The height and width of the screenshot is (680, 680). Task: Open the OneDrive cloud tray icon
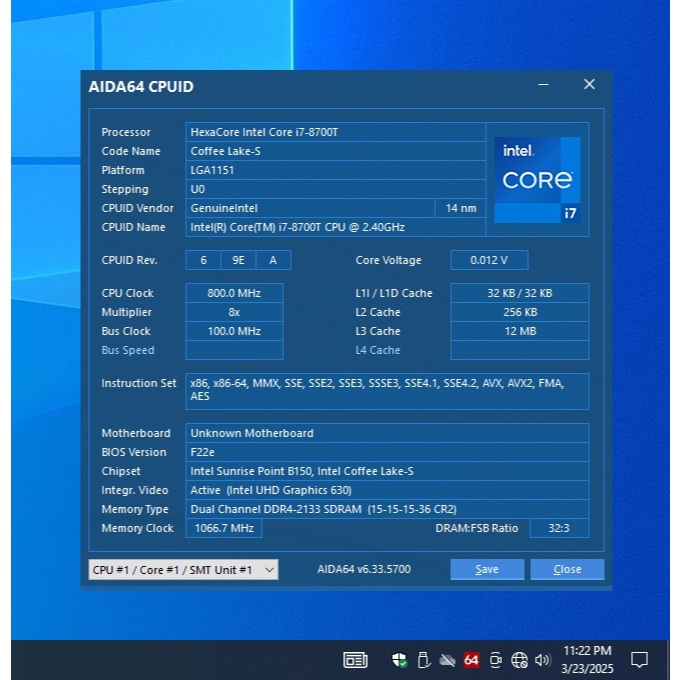point(447,660)
